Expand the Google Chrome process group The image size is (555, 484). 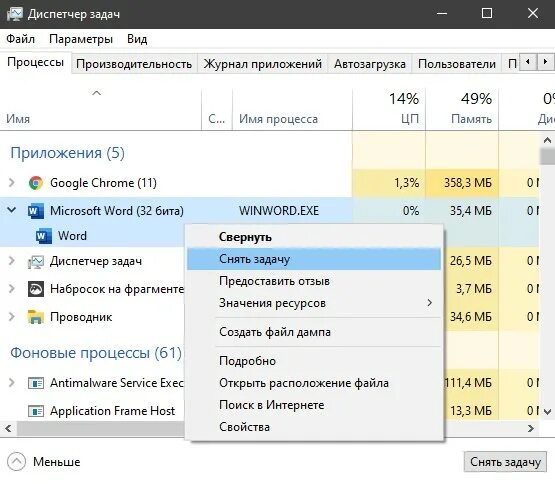click(x=12, y=183)
